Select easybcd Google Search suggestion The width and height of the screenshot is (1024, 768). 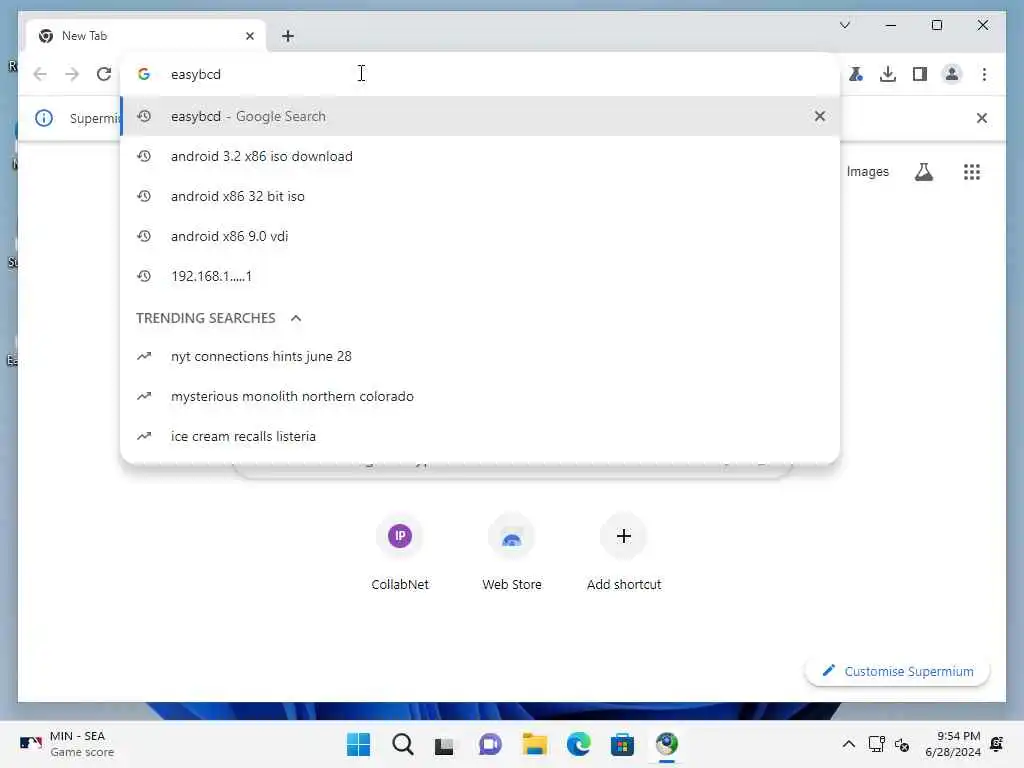[x=480, y=116]
